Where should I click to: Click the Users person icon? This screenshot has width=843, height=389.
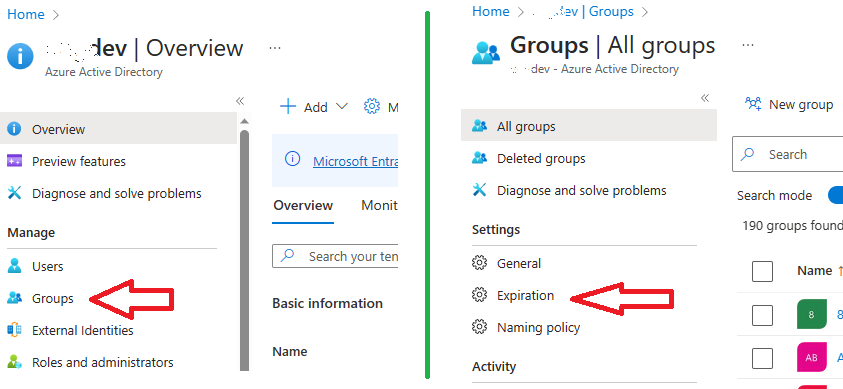point(15,266)
